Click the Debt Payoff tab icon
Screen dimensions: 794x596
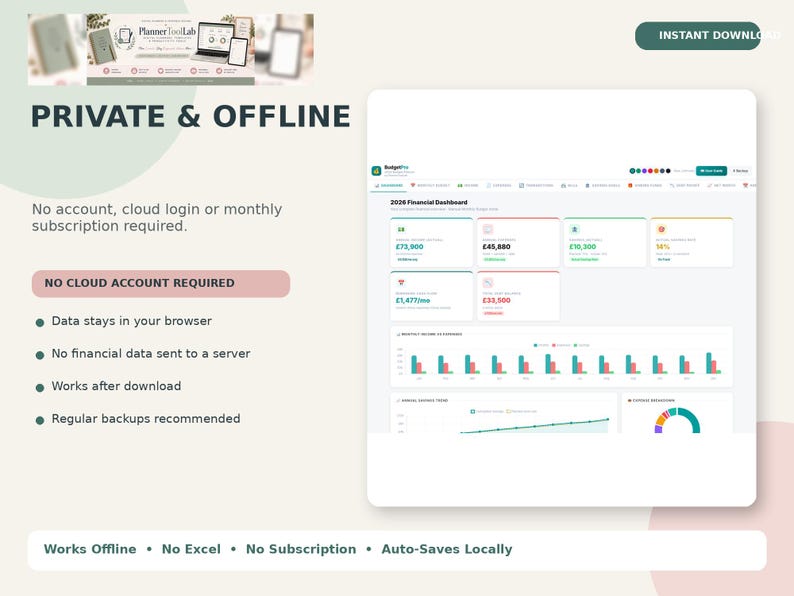(x=672, y=185)
